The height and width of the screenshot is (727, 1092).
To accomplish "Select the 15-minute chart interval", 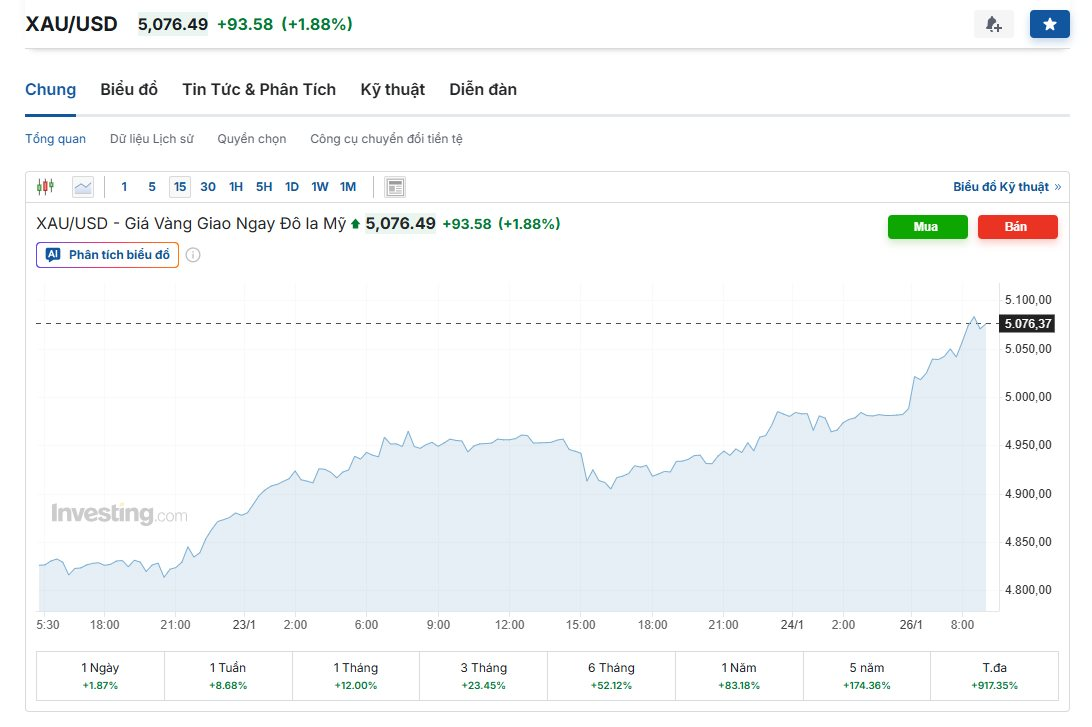I will (179, 187).
